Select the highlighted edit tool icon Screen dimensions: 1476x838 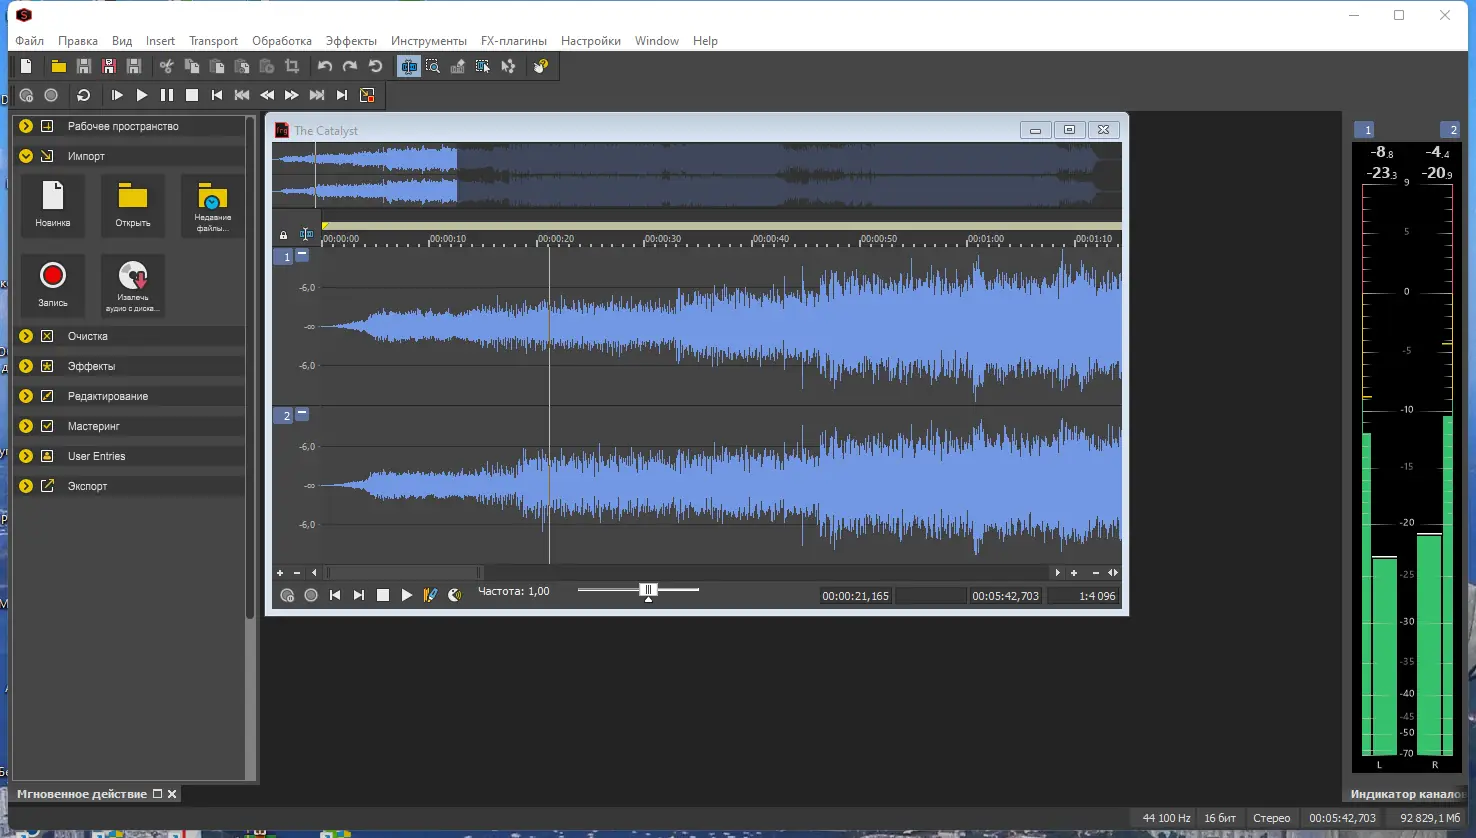409,66
